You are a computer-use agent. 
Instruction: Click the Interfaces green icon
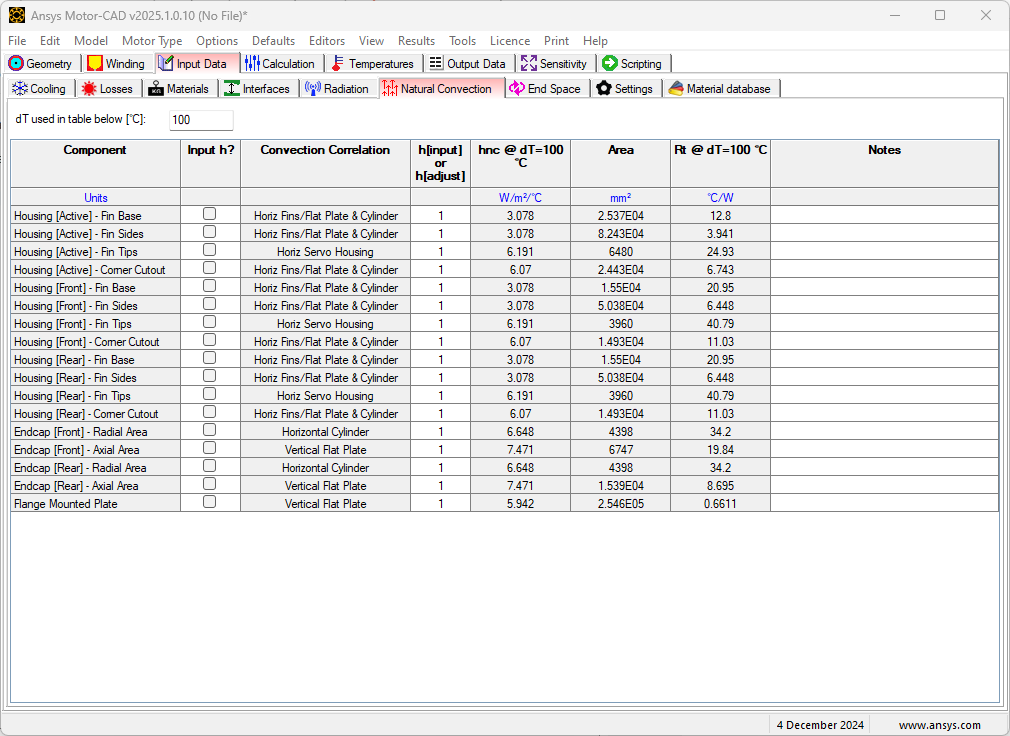point(232,88)
